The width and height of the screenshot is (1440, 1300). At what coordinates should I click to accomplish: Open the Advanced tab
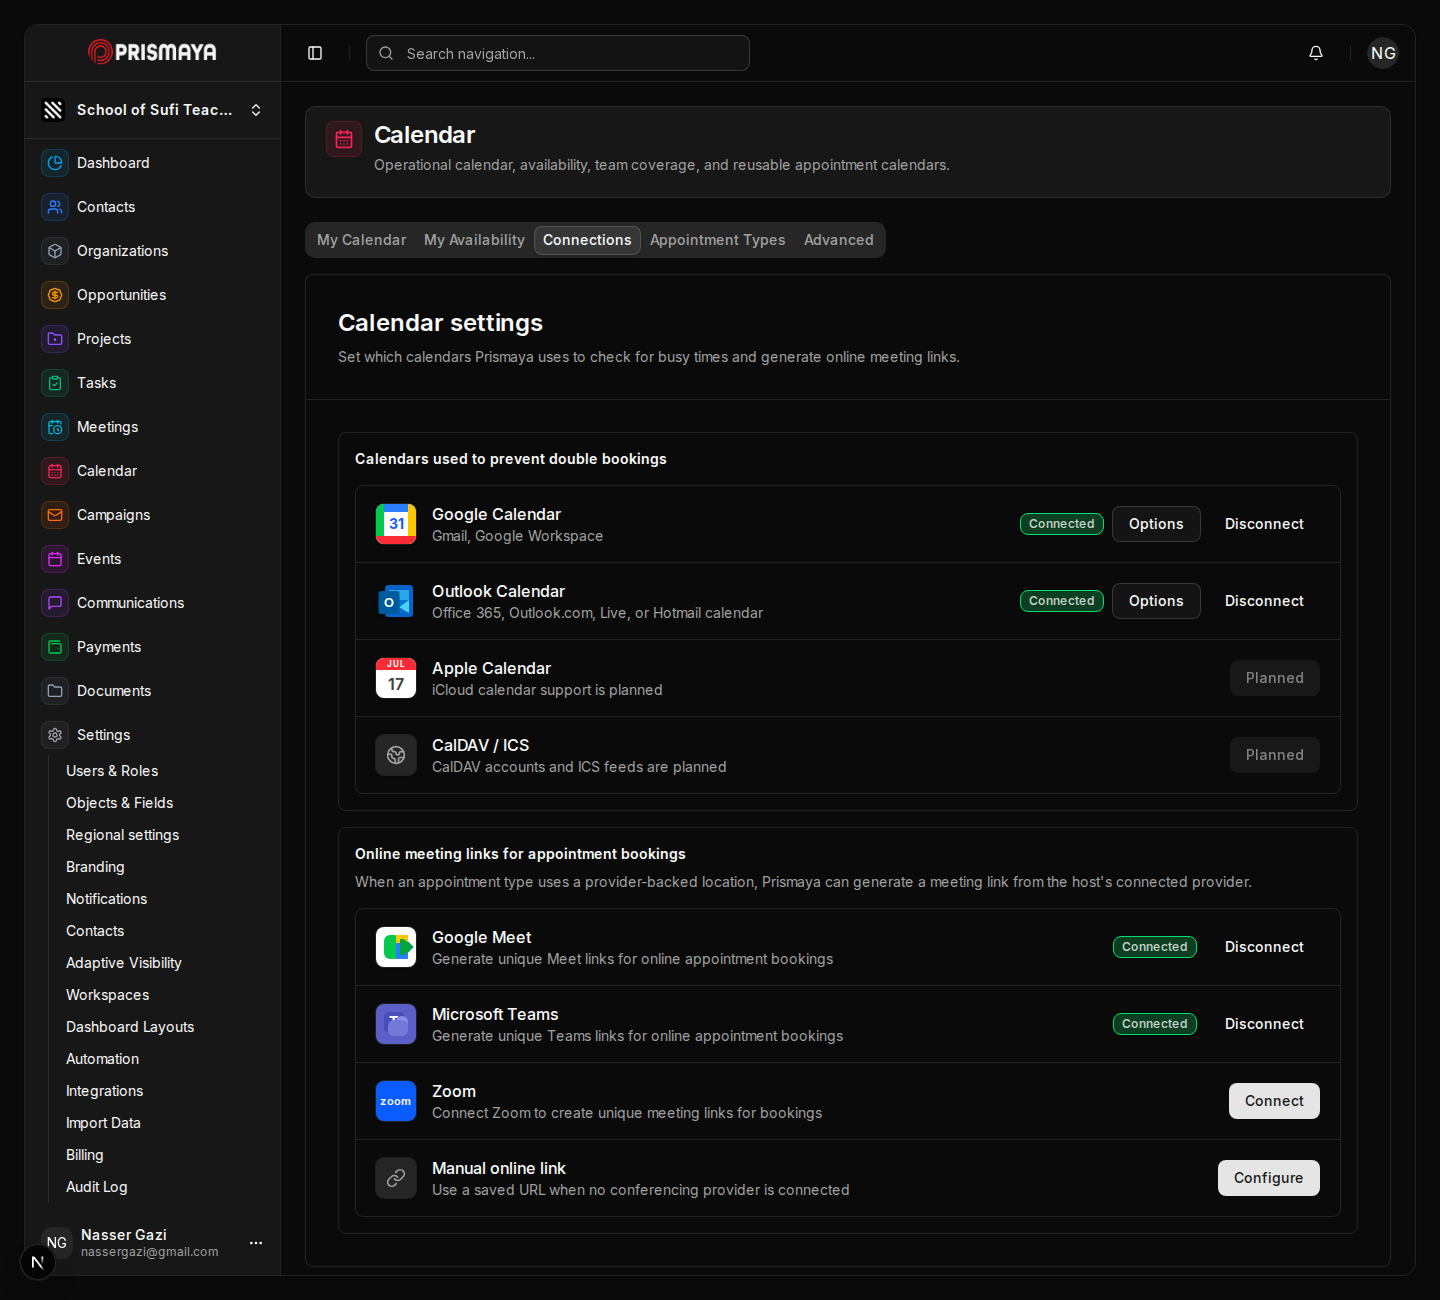click(839, 240)
